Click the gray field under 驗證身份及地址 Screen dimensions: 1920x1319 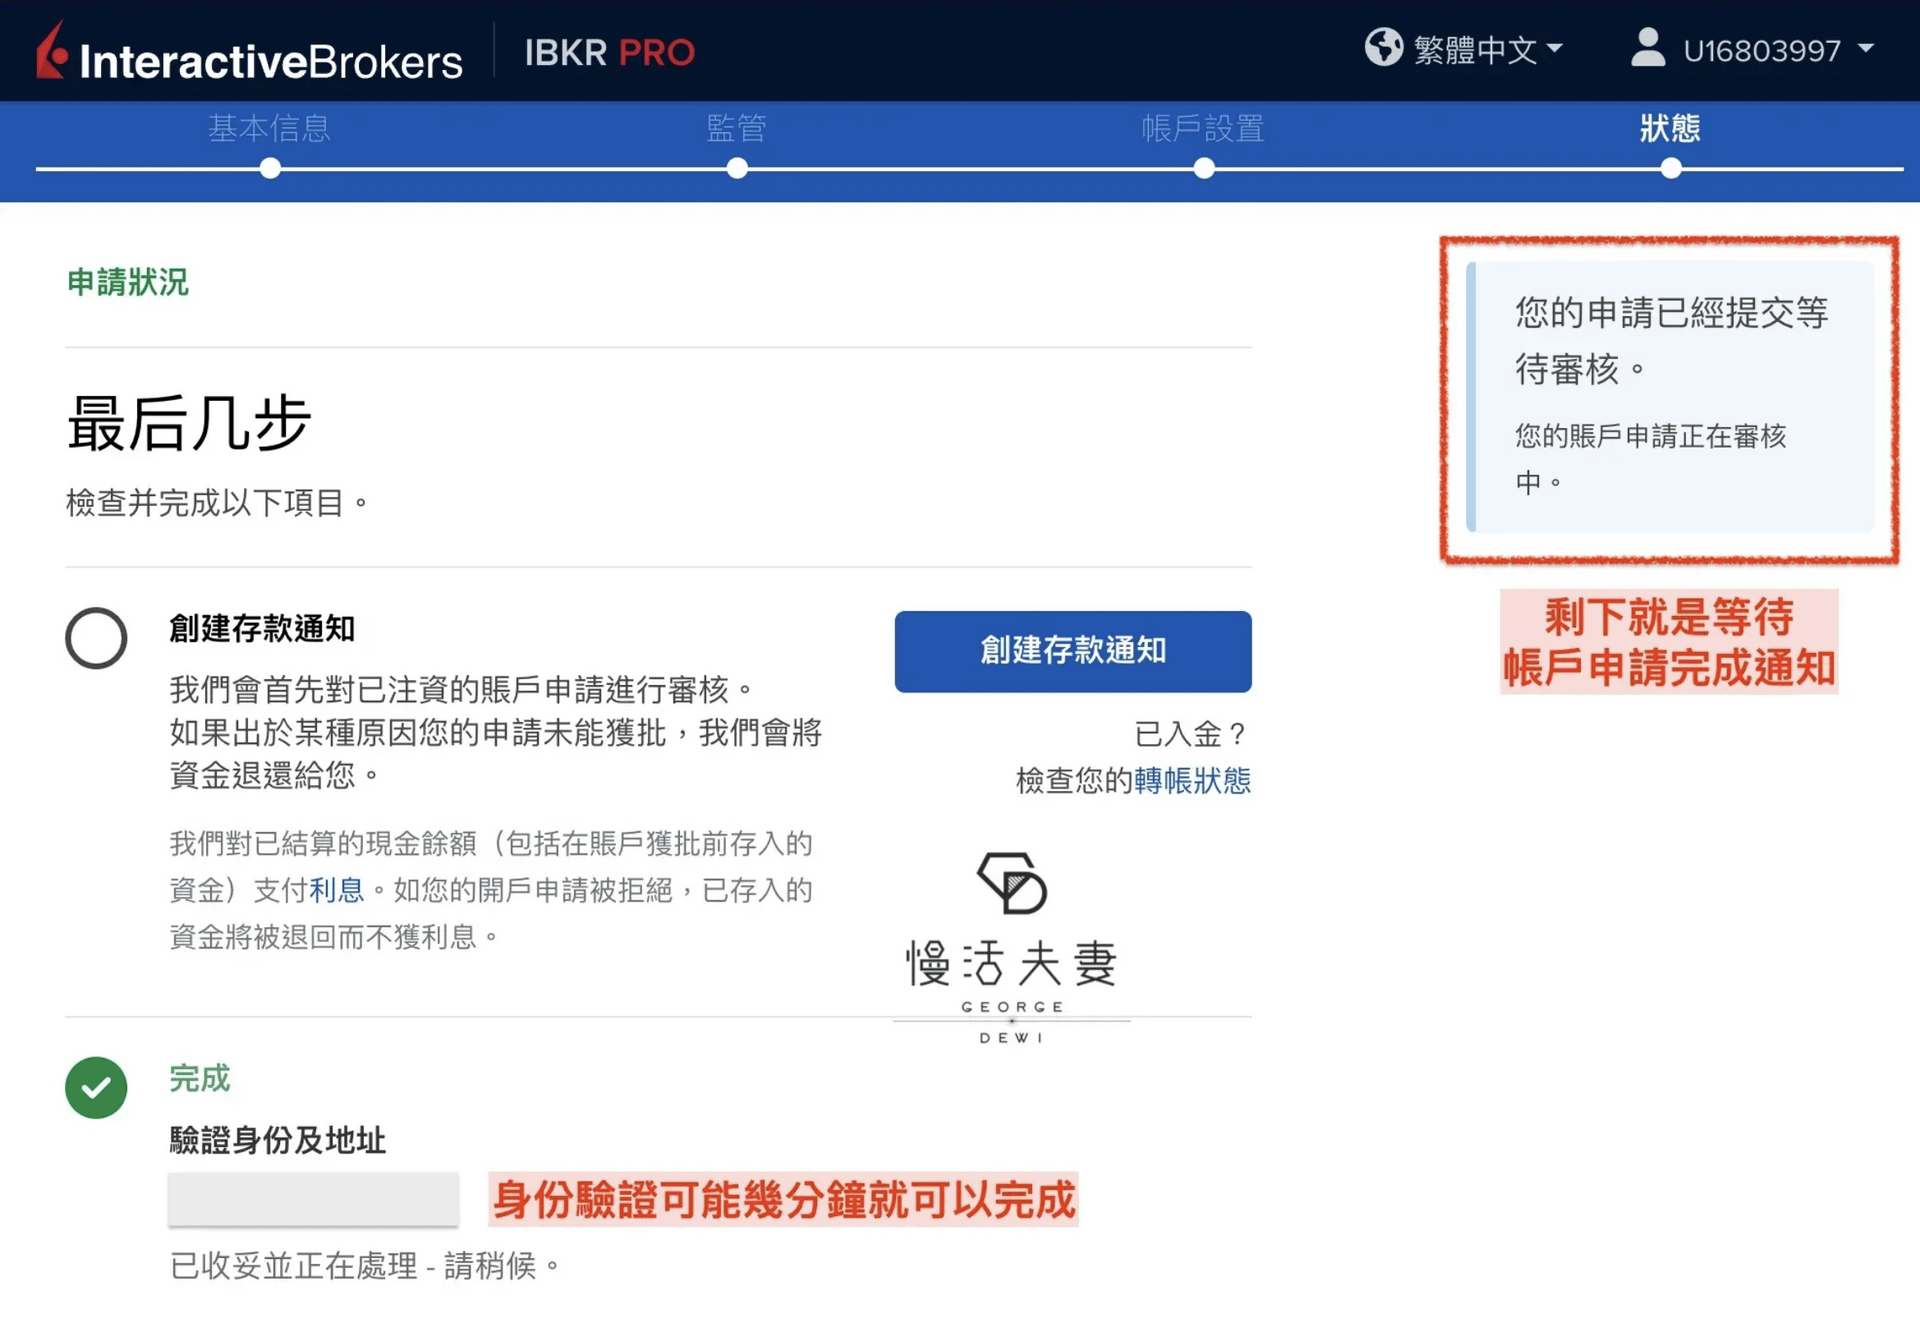[313, 1199]
